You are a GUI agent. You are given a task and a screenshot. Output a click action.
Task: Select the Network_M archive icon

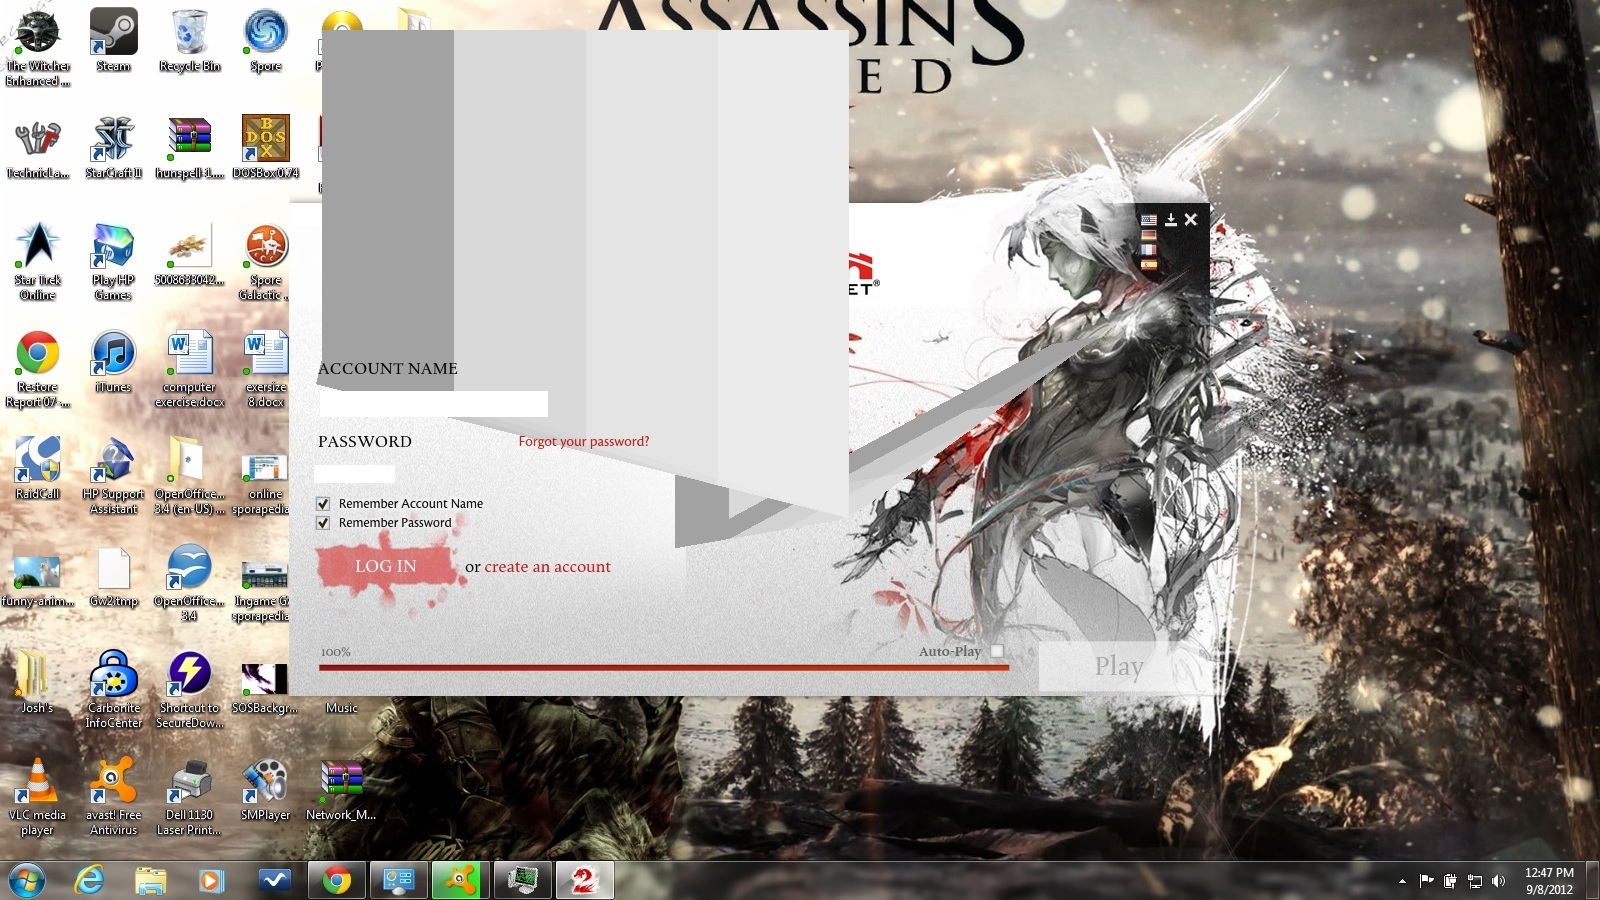click(341, 789)
